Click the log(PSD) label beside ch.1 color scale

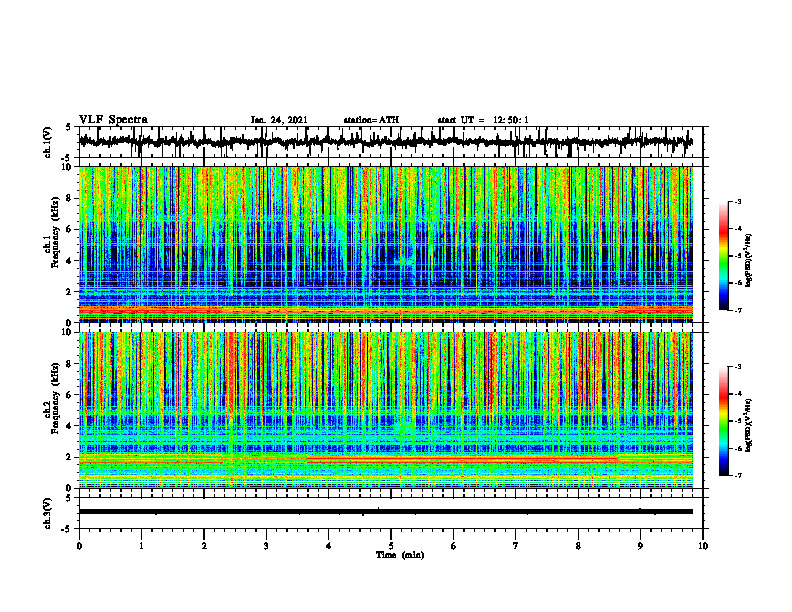pyautogui.click(x=749, y=261)
